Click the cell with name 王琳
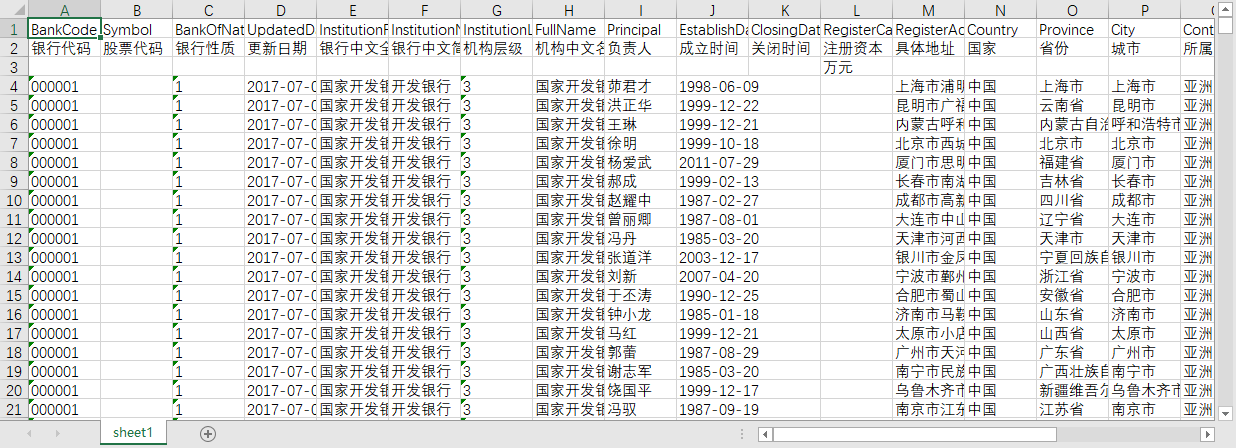The height and width of the screenshot is (448, 1236). point(641,124)
